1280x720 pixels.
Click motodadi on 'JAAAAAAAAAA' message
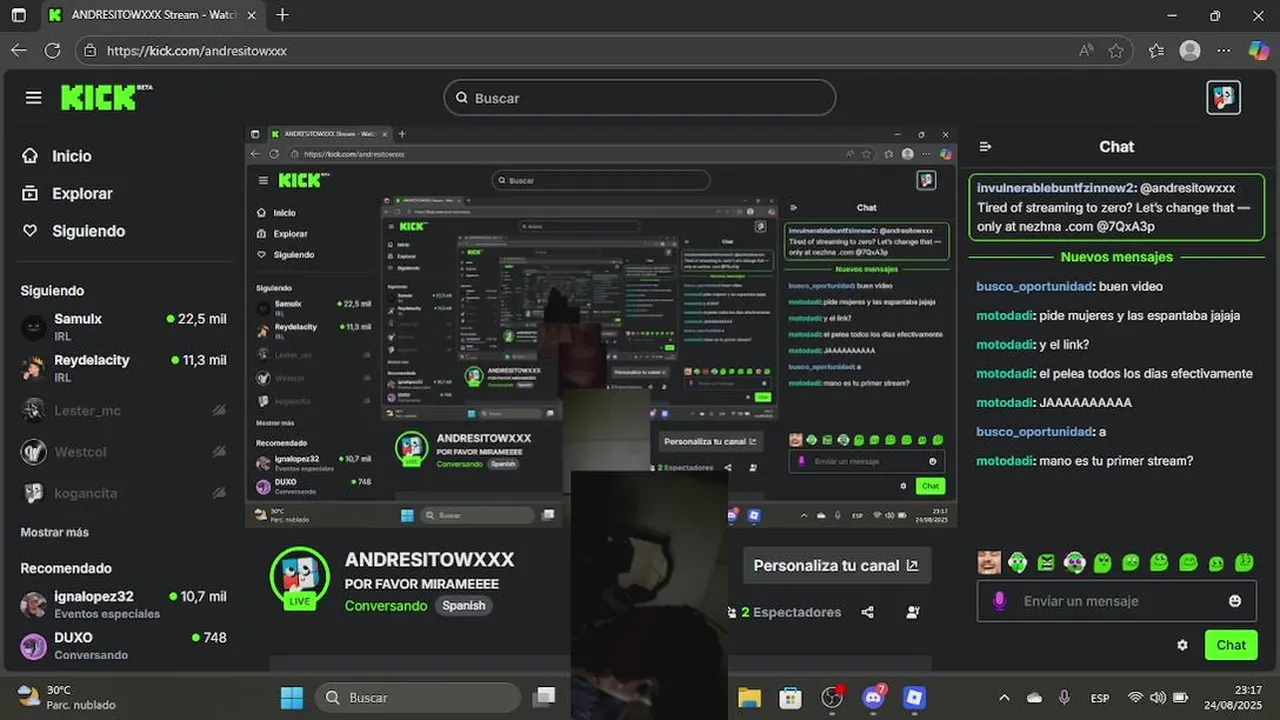[x=1004, y=402]
